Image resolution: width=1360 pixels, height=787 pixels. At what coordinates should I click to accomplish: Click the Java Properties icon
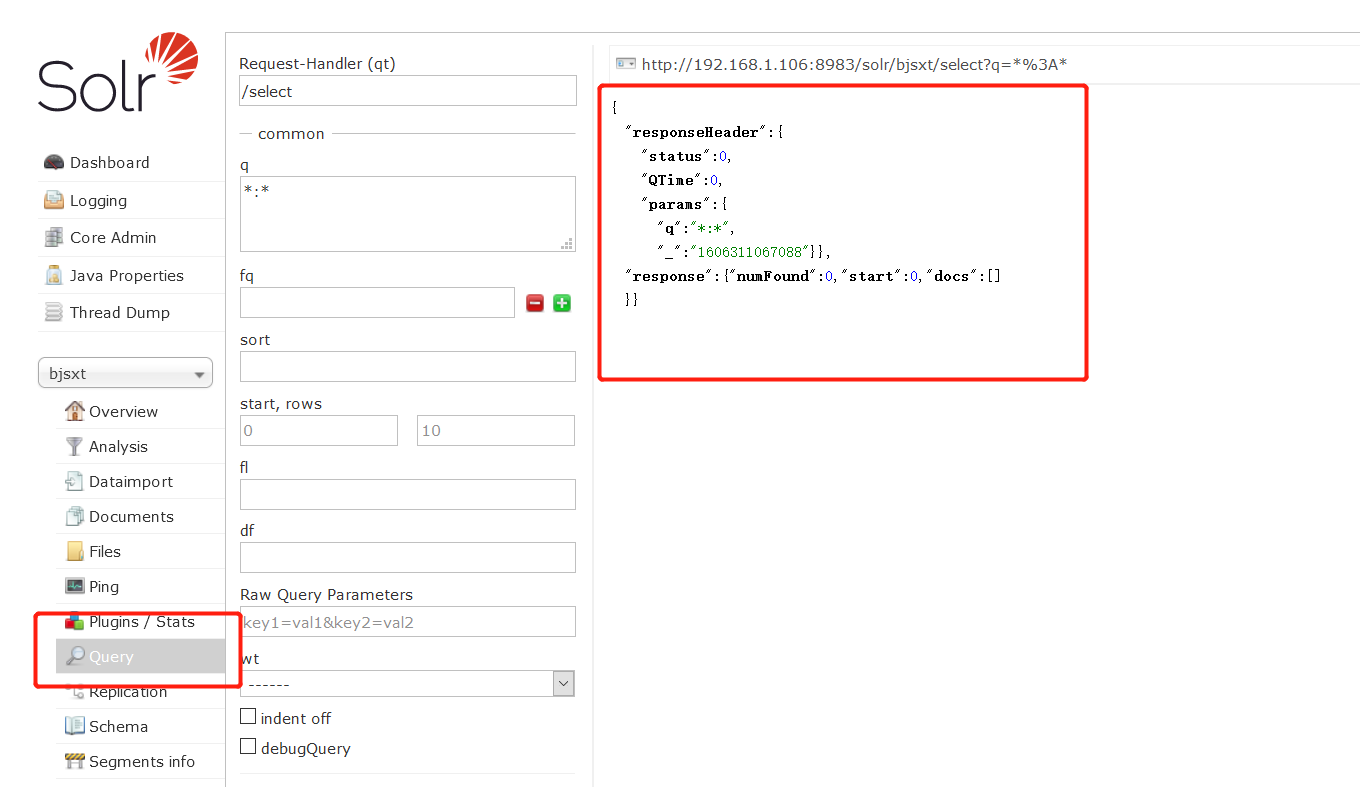click(54, 275)
